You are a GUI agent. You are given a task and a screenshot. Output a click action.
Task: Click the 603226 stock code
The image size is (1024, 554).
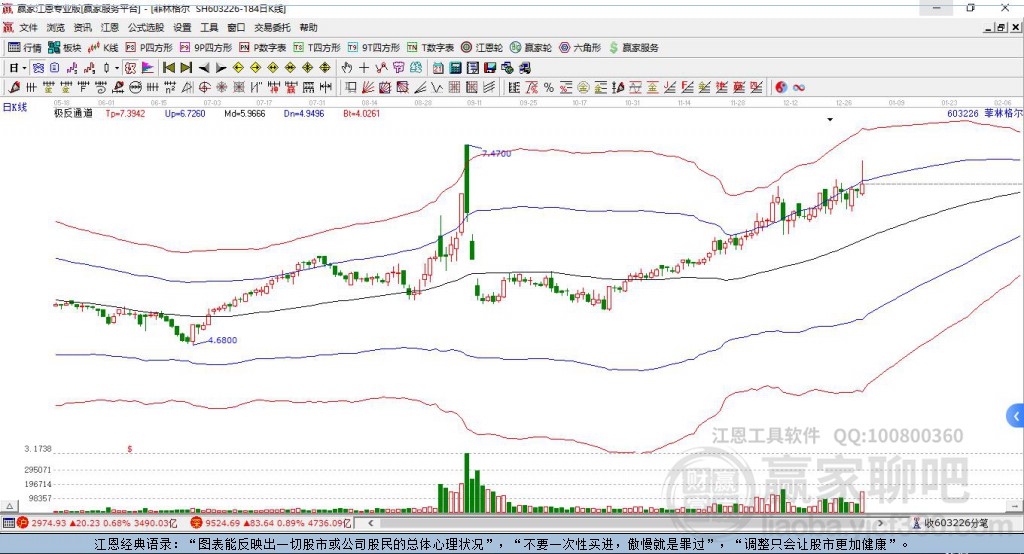tap(963, 114)
